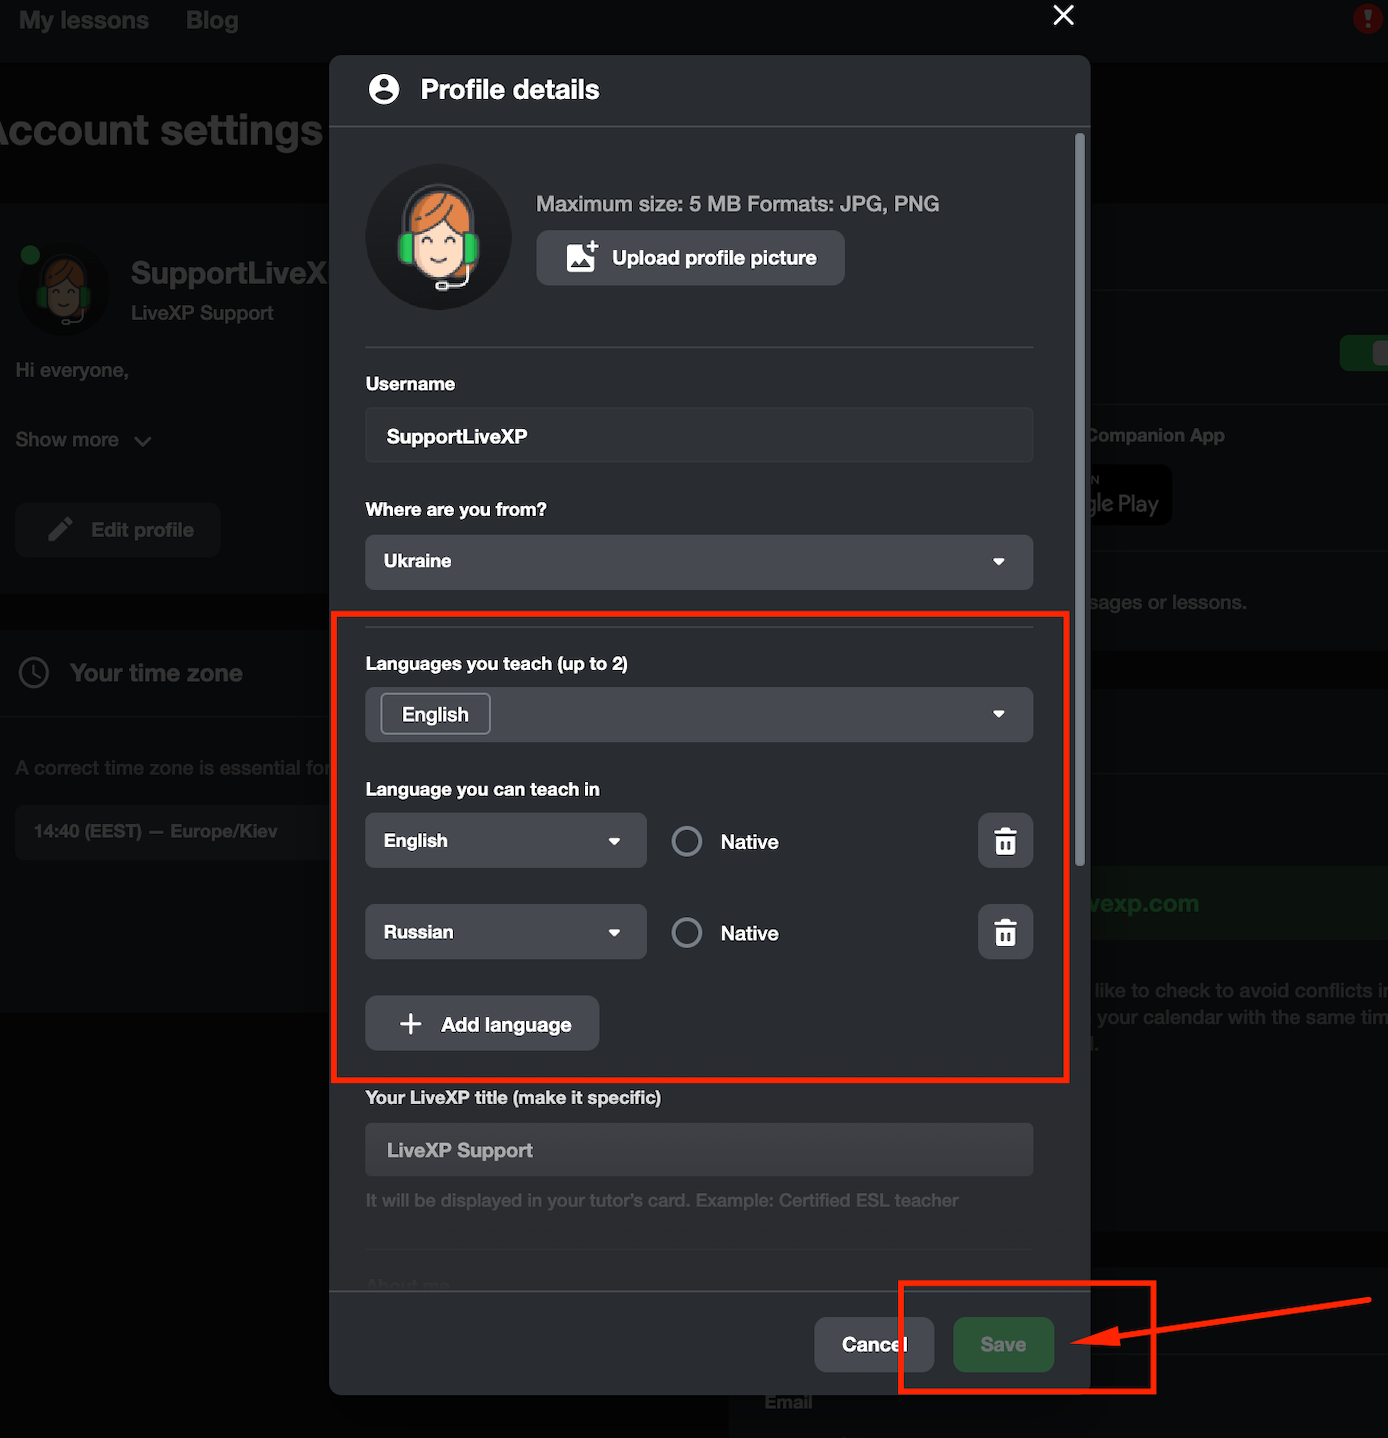Viewport: 1388px width, 1438px height.
Task: Click the profile avatar image in dialog
Action: 438,237
